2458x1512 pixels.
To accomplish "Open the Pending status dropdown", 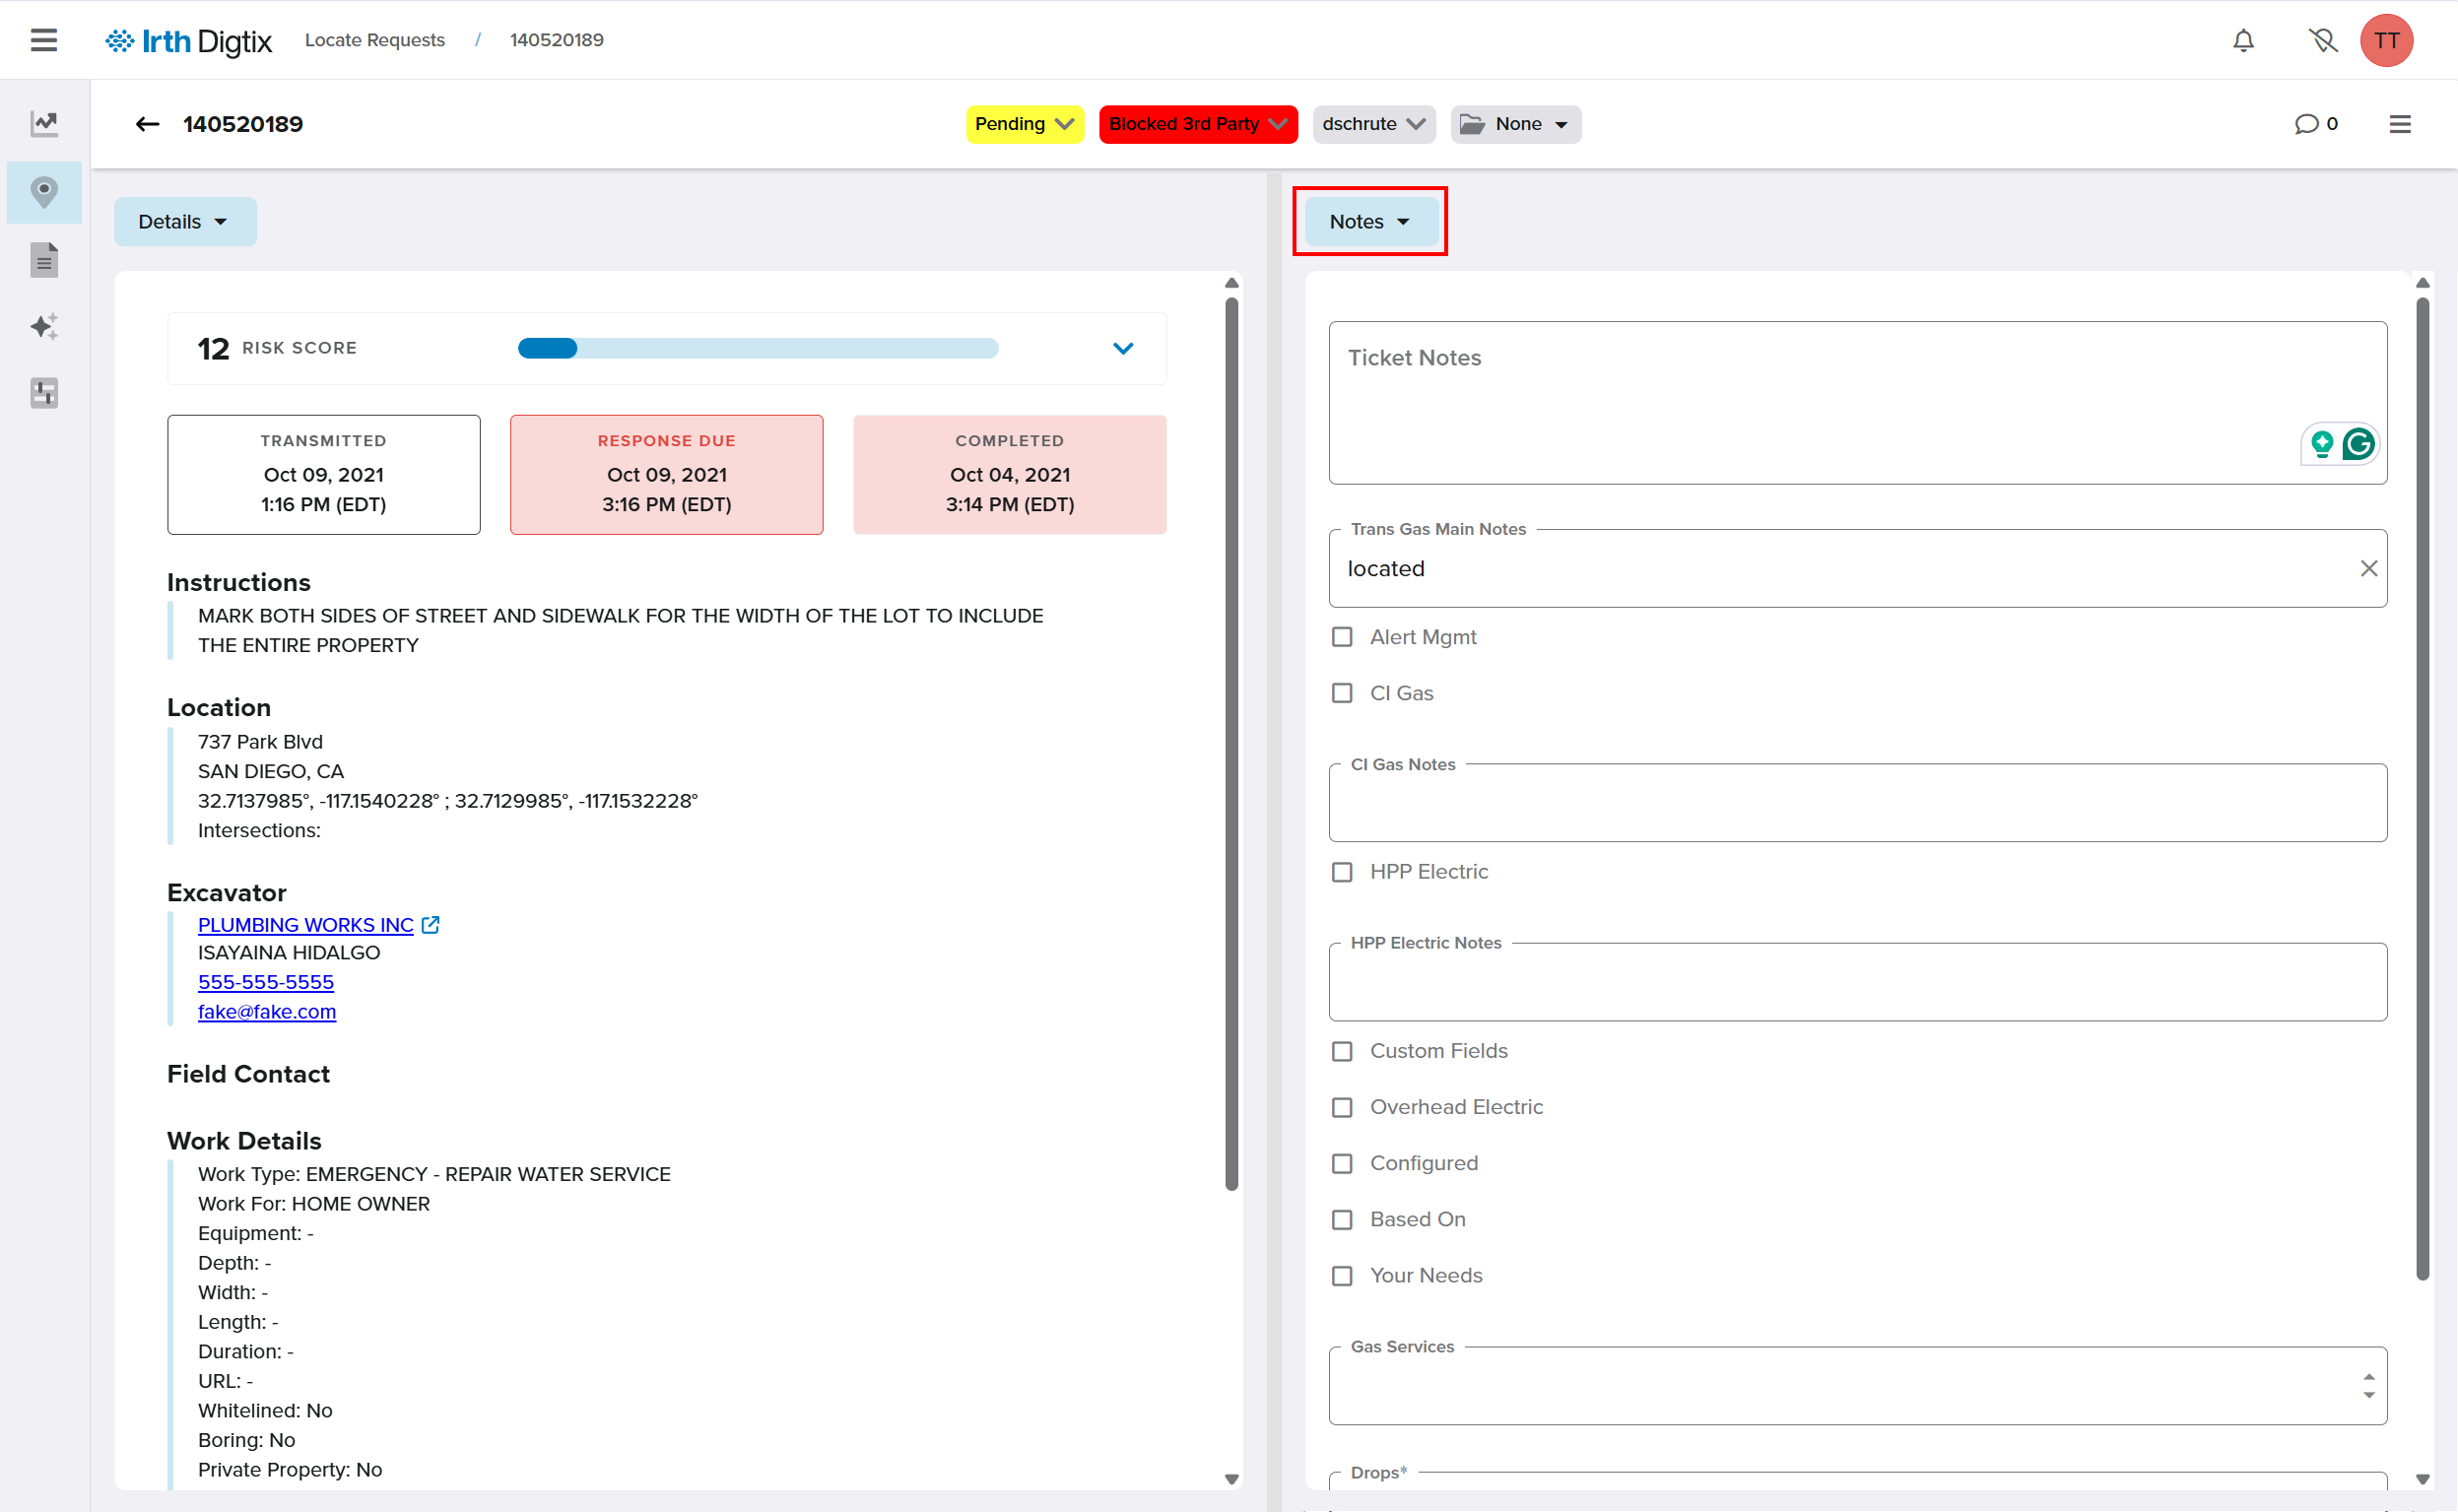I will 1024,124.
